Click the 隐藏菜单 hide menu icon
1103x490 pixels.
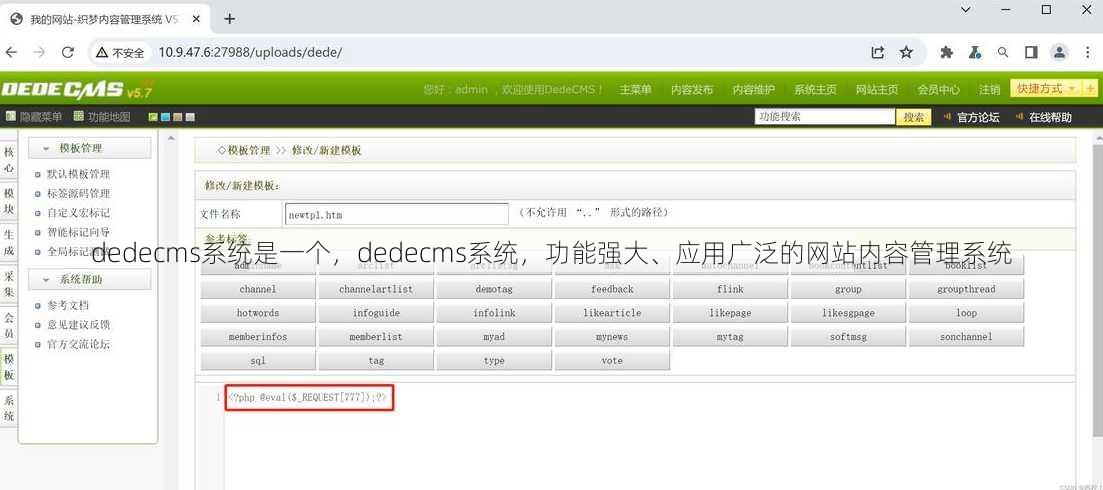coord(11,116)
